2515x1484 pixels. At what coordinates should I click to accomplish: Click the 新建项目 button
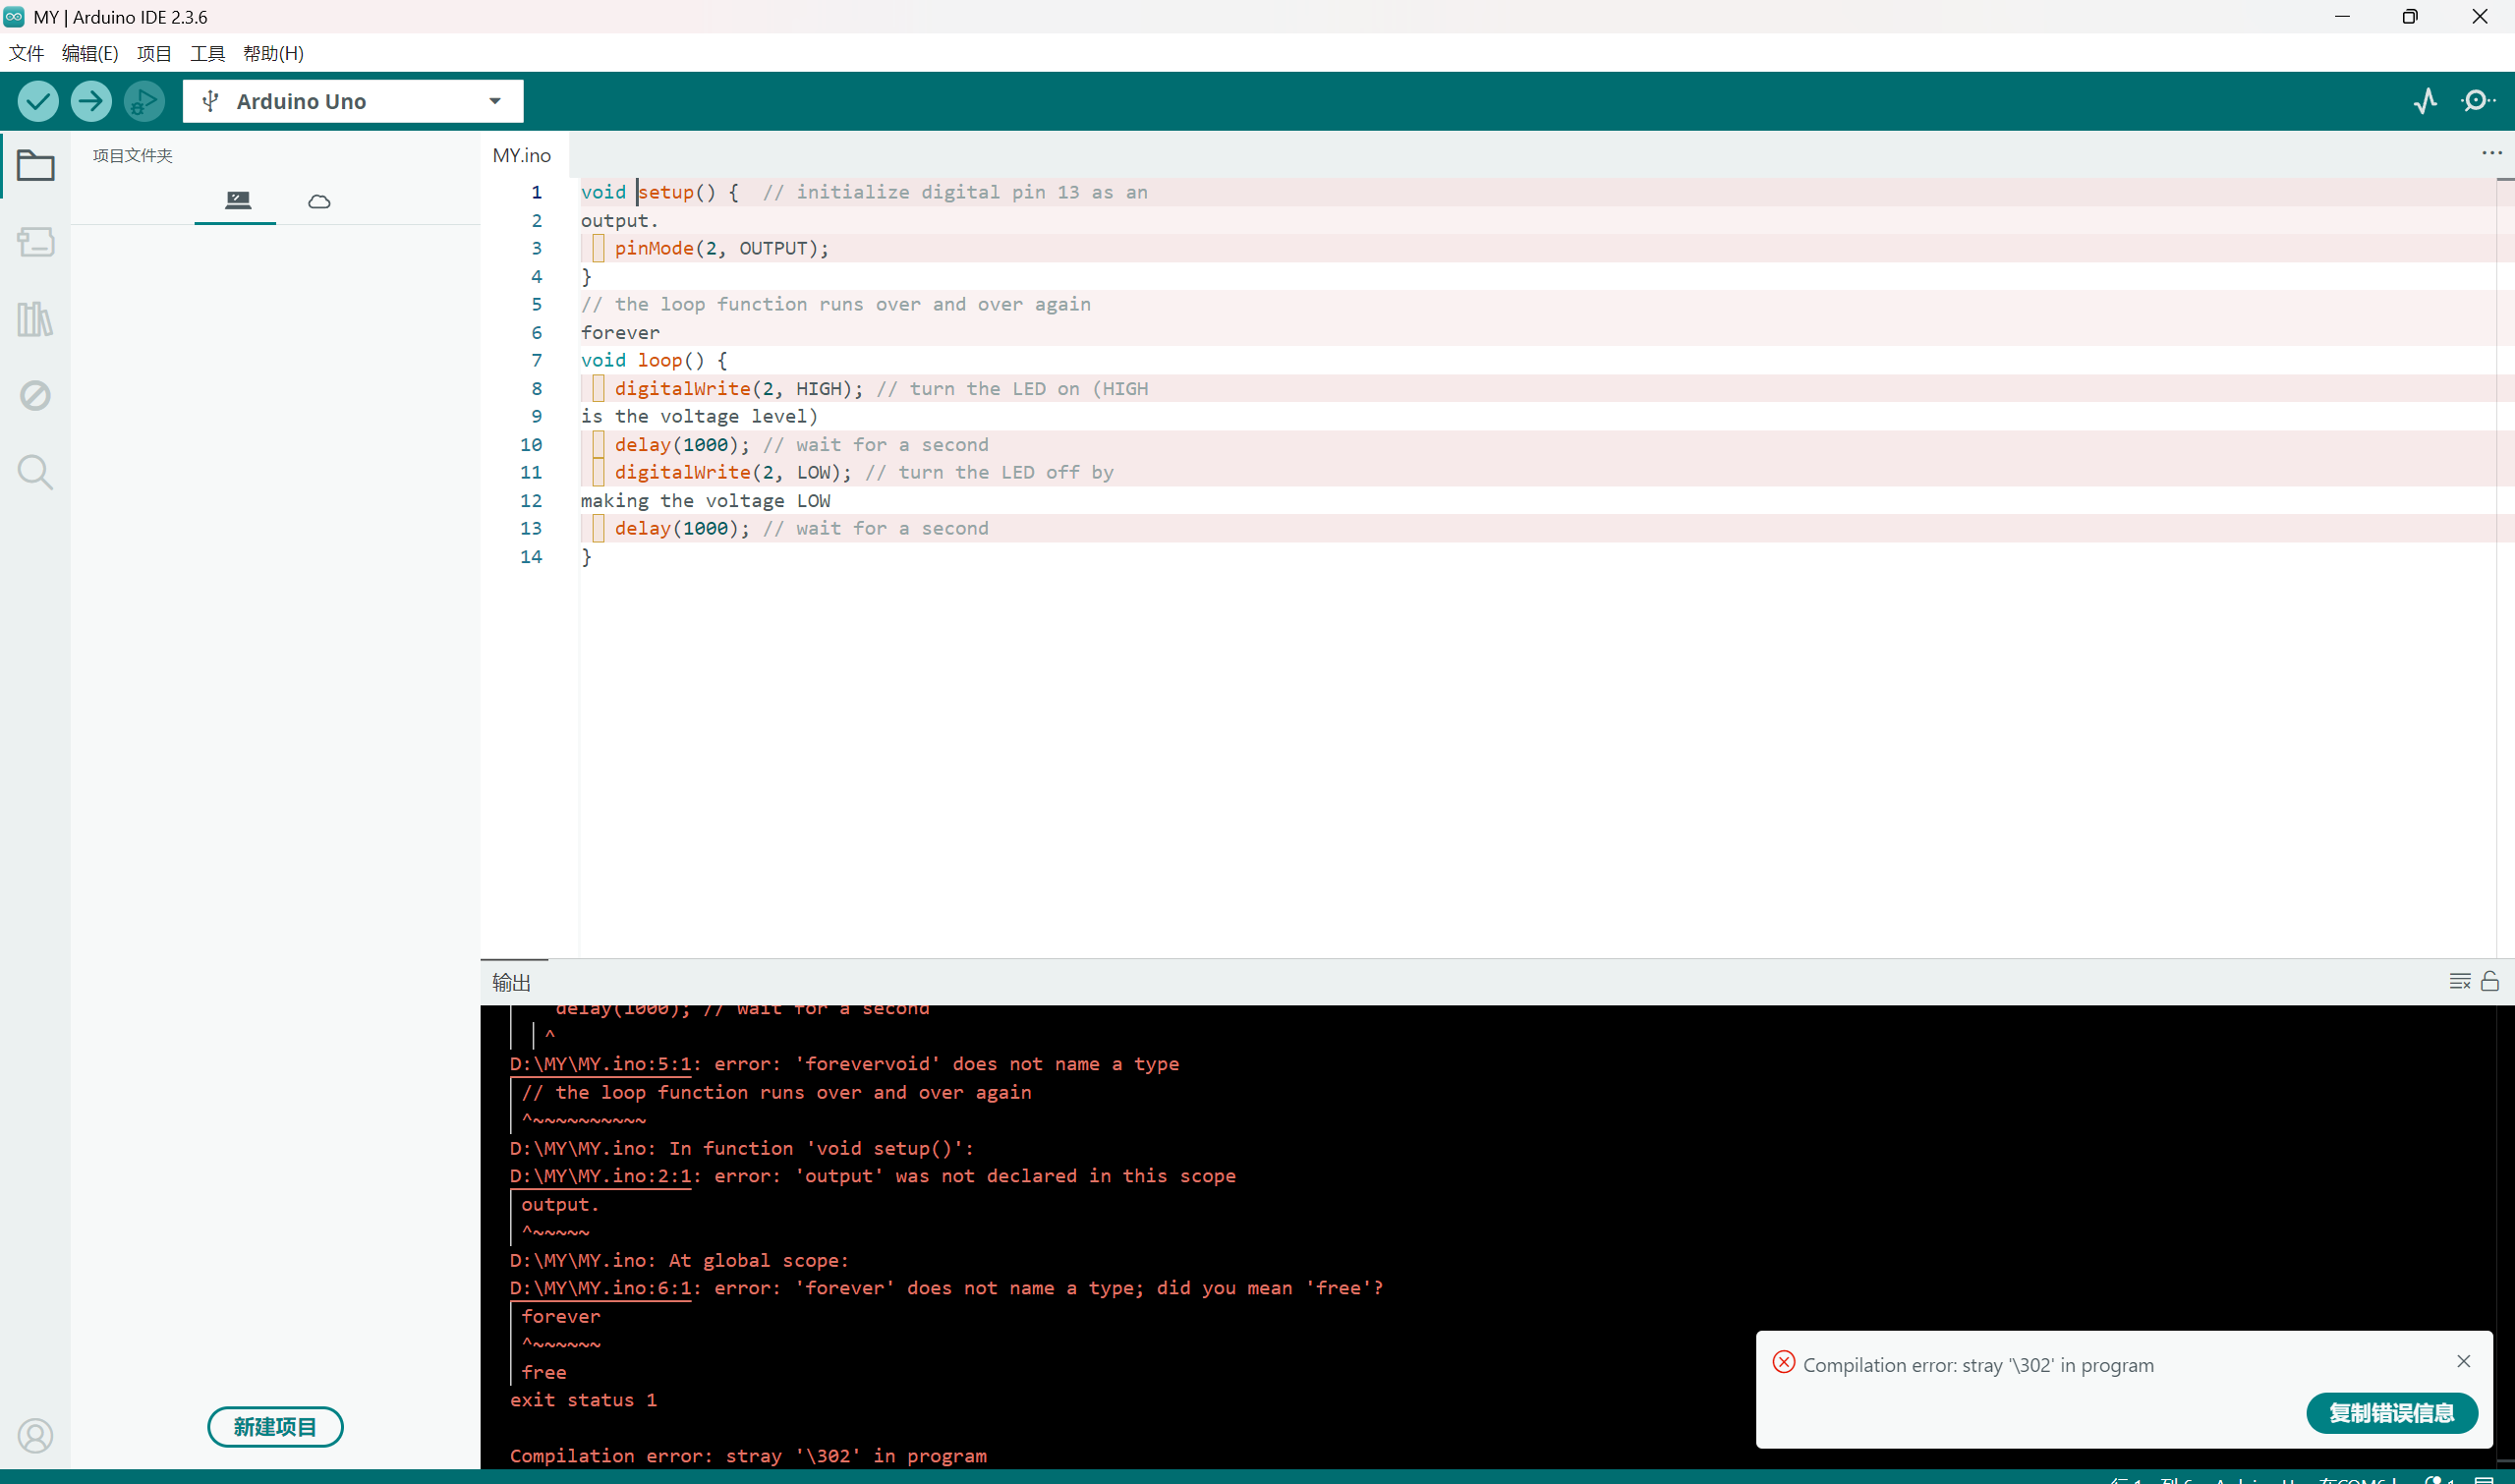[275, 1427]
